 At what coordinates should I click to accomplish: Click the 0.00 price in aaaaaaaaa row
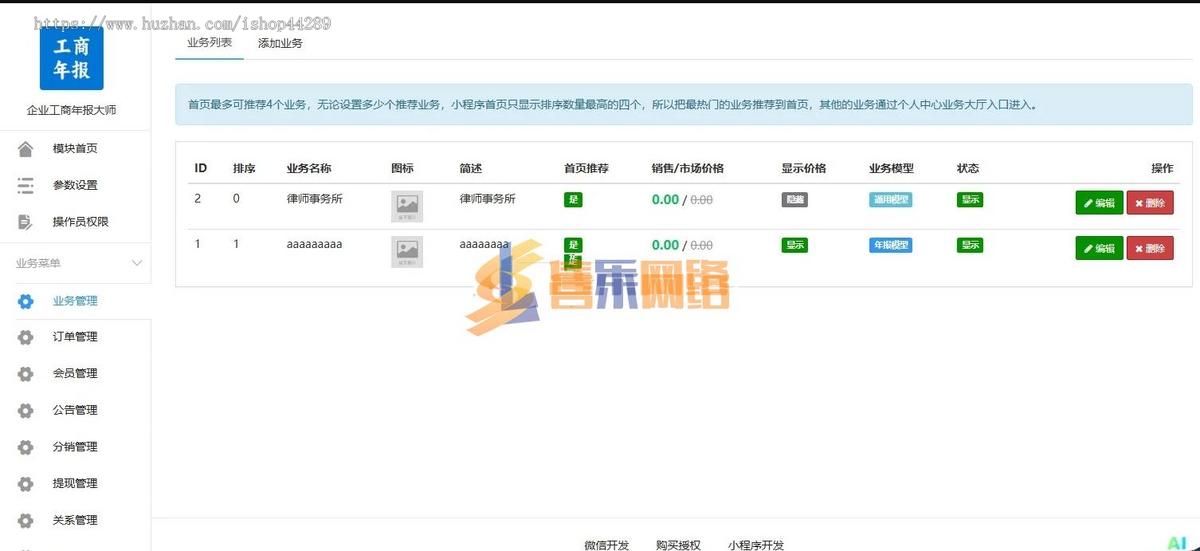click(x=665, y=245)
